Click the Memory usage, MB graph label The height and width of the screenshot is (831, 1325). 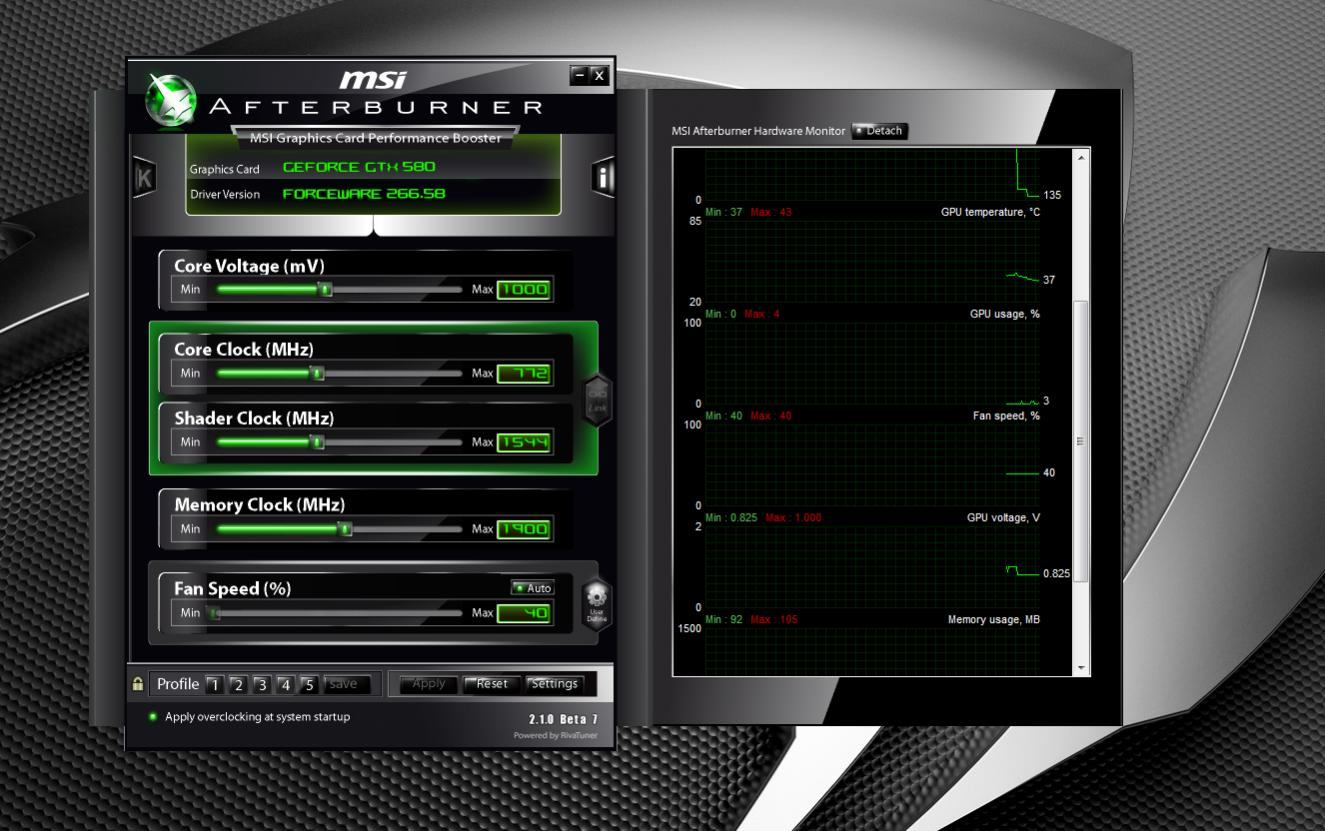pos(994,620)
